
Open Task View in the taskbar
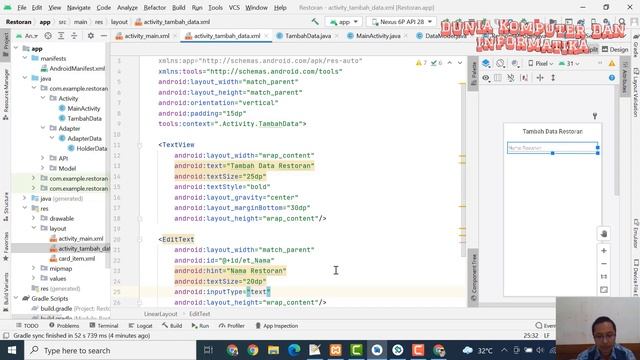pyautogui.click(x=208, y=350)
